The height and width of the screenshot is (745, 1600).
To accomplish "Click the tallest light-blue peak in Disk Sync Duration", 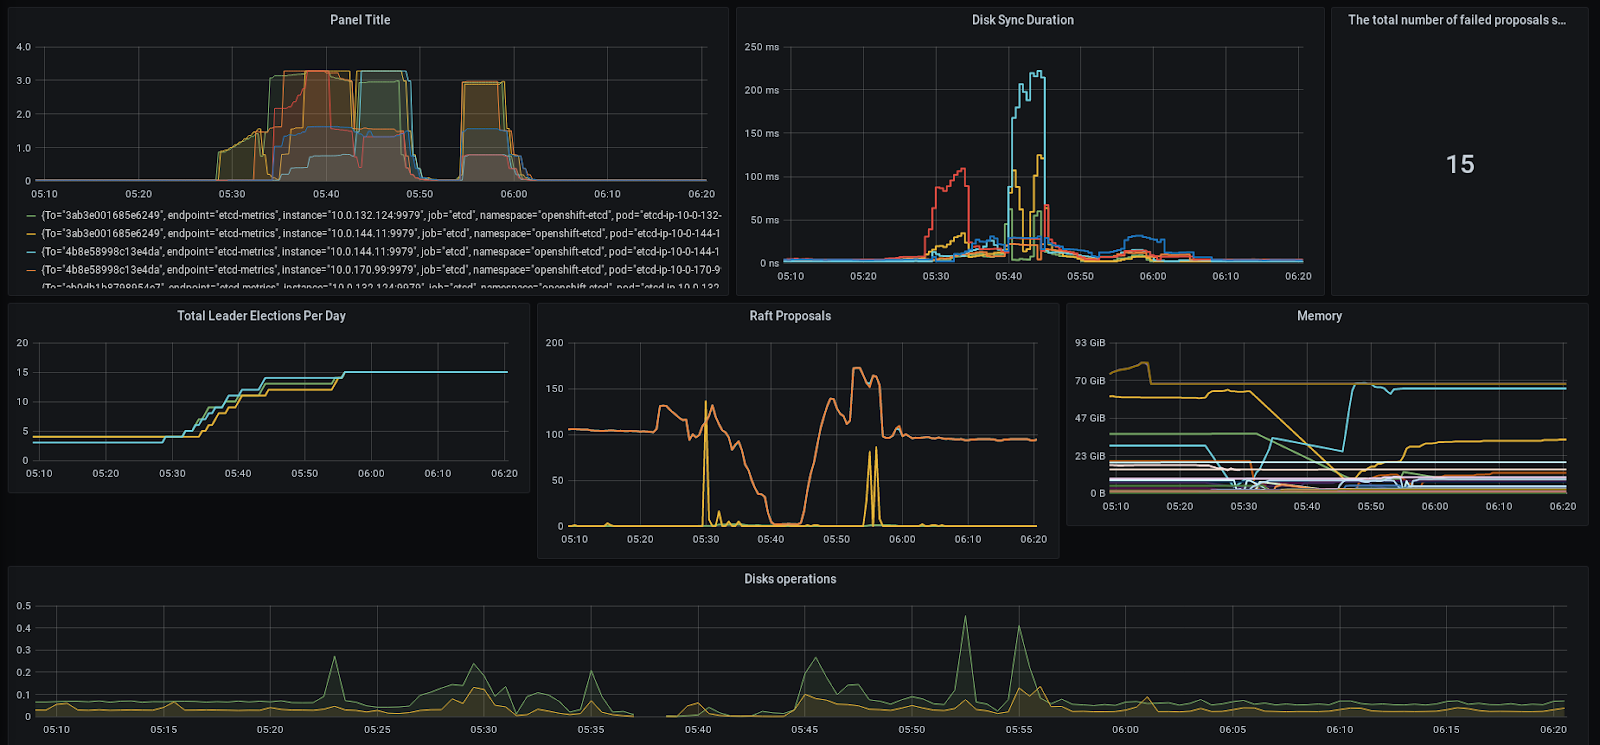I will tap(1037, 73).
